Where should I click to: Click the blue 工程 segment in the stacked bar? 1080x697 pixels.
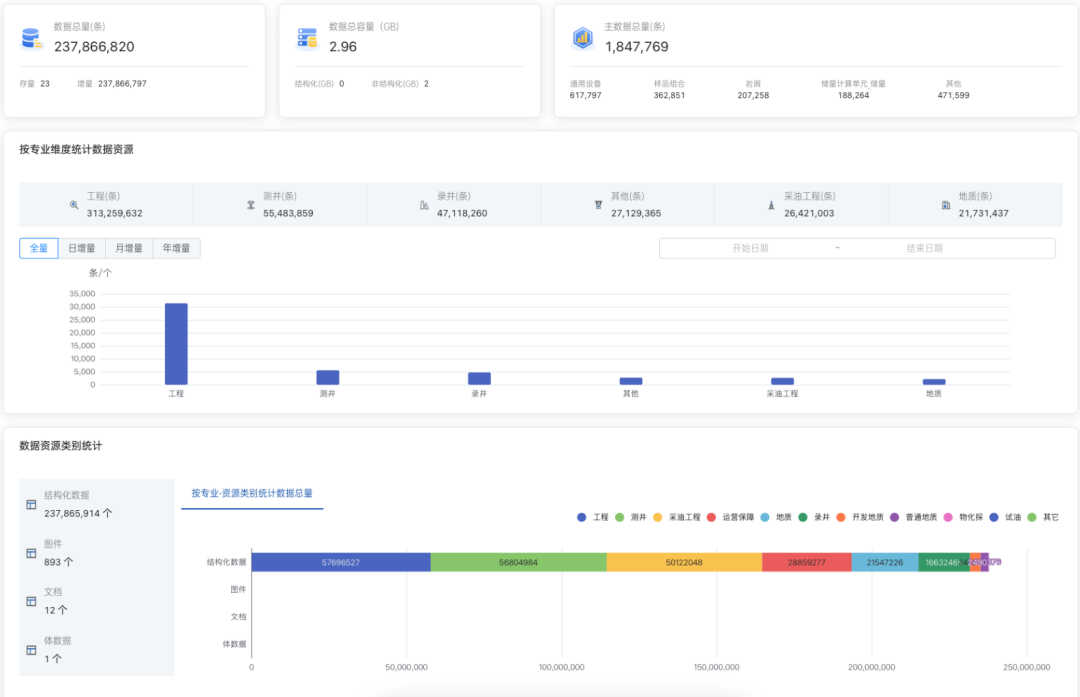click(x=340, y=562)
